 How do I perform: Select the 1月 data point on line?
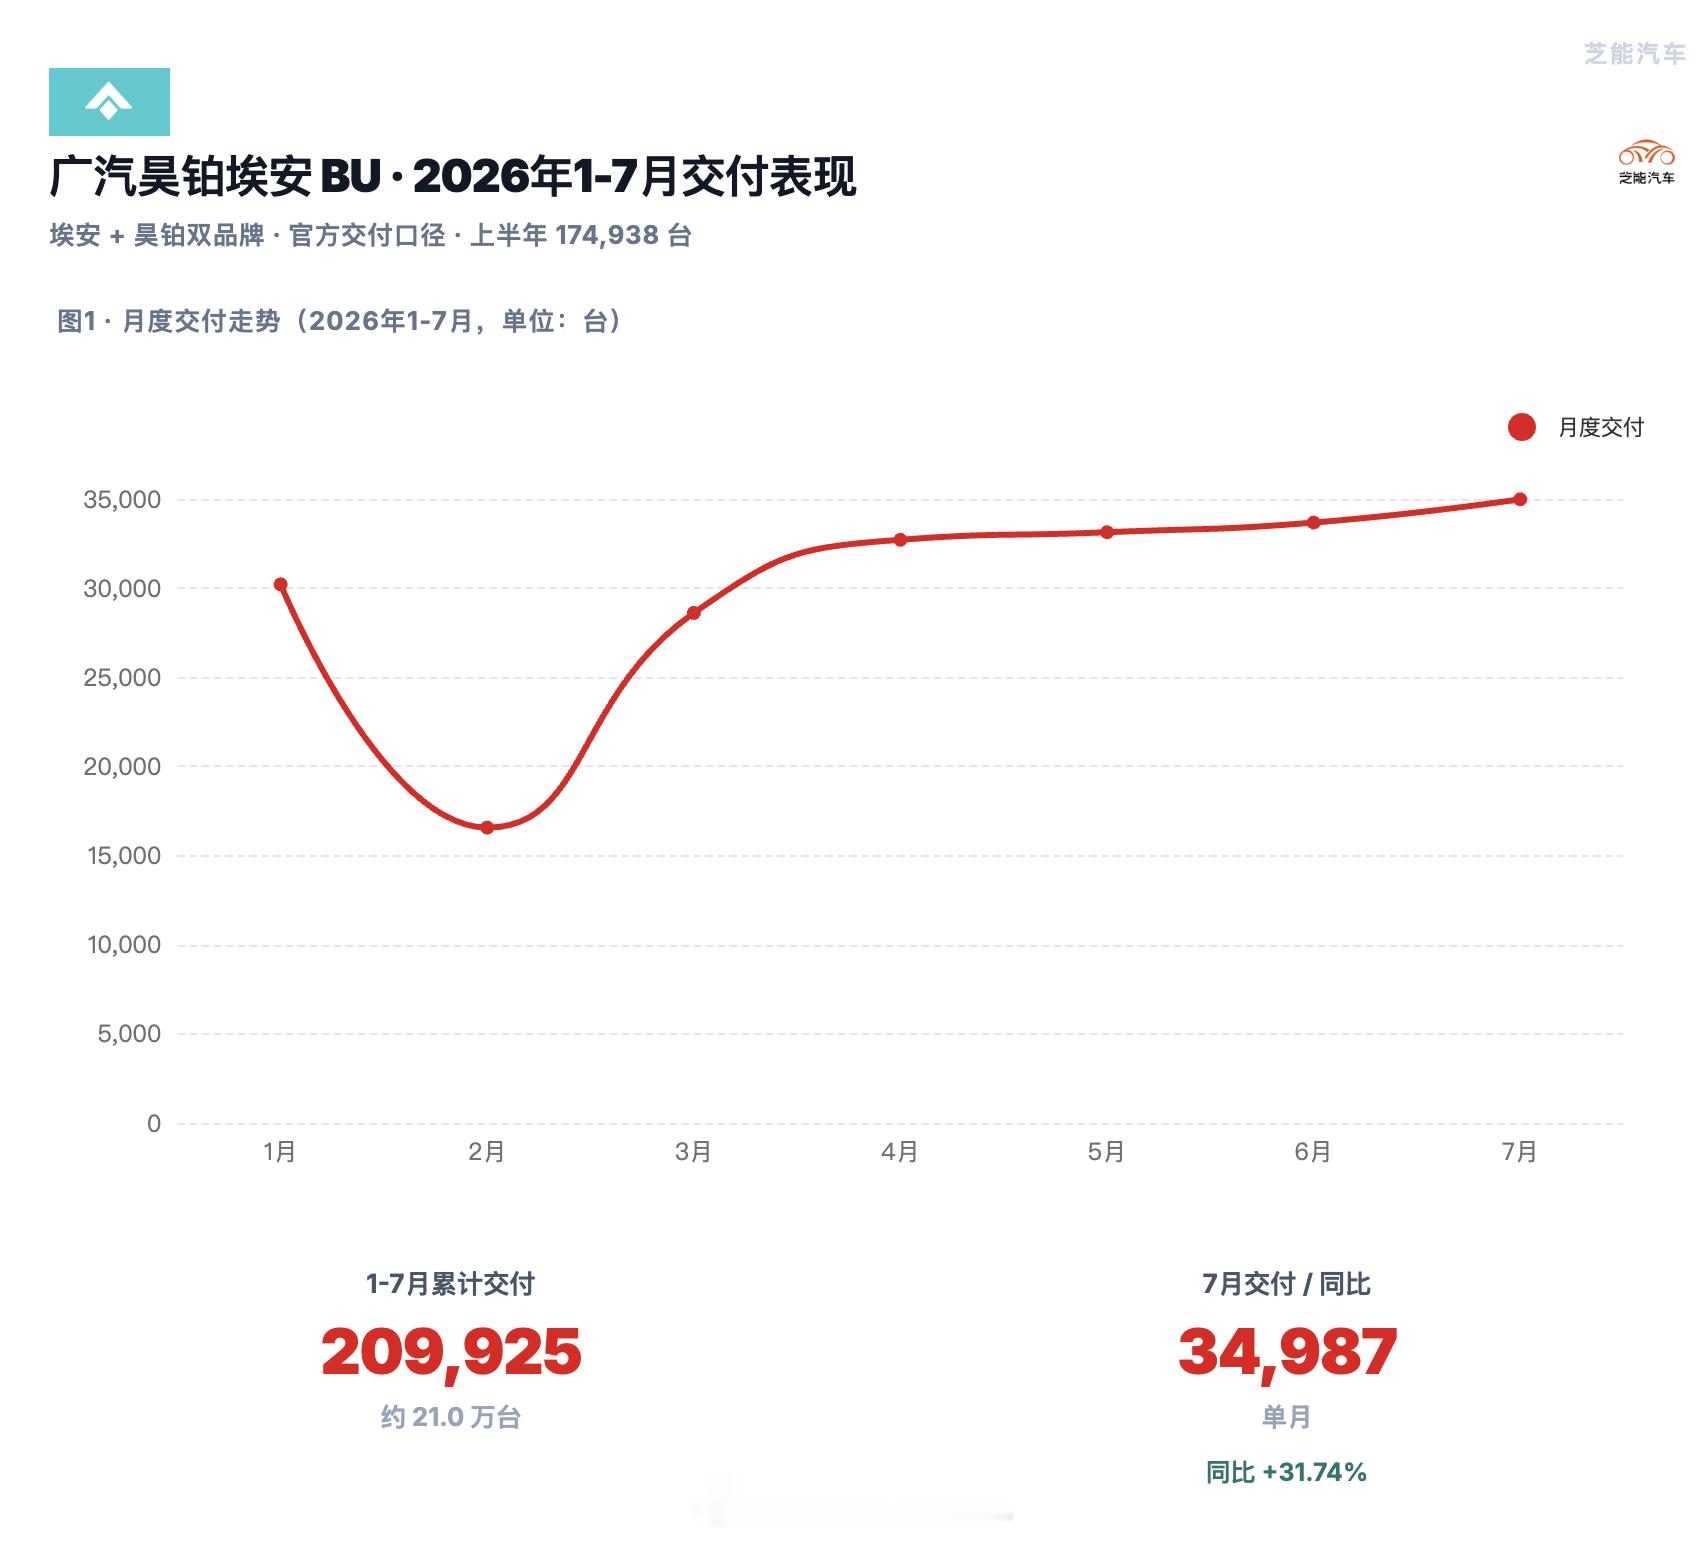(280, 584)
